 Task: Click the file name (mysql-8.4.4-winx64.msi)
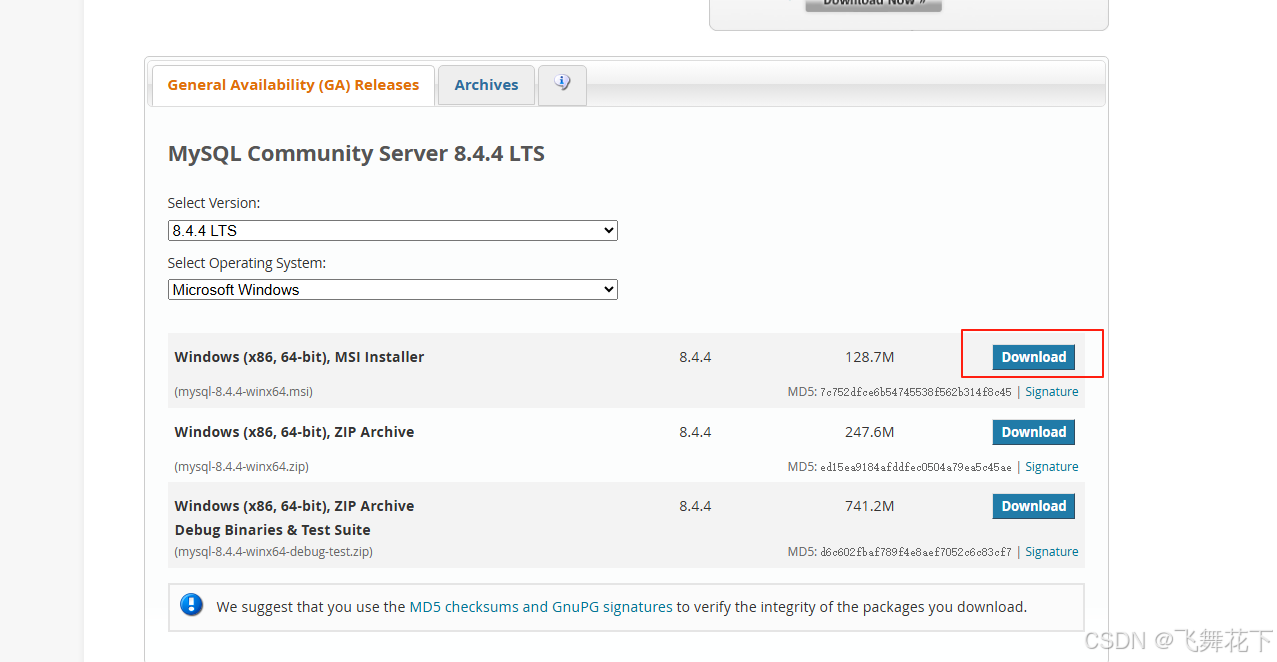coord(243,392)
